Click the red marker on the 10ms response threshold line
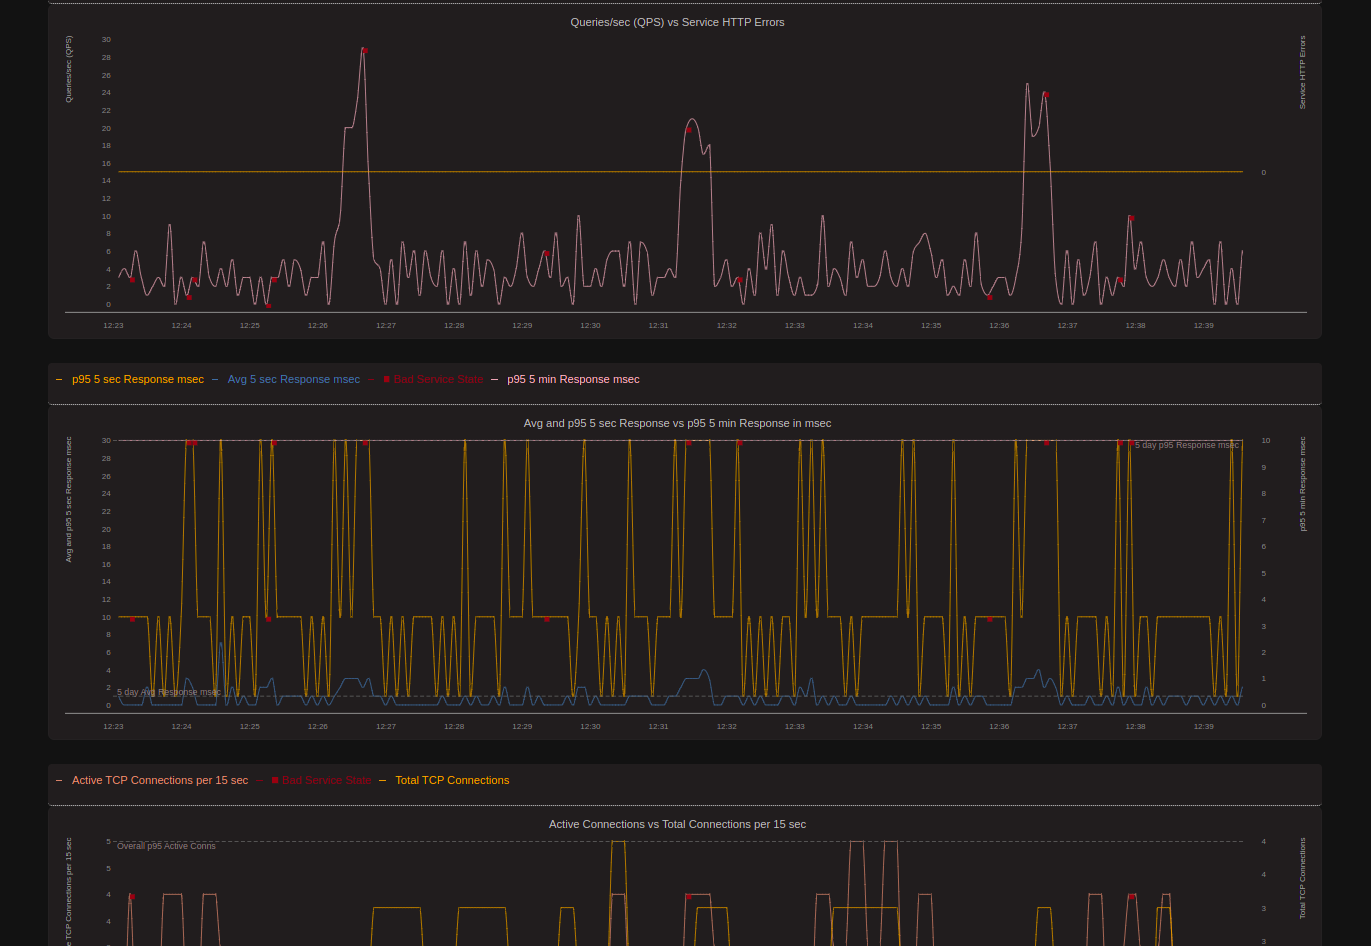This screenshot has width=1371, height=946. (x=132, y=620)
